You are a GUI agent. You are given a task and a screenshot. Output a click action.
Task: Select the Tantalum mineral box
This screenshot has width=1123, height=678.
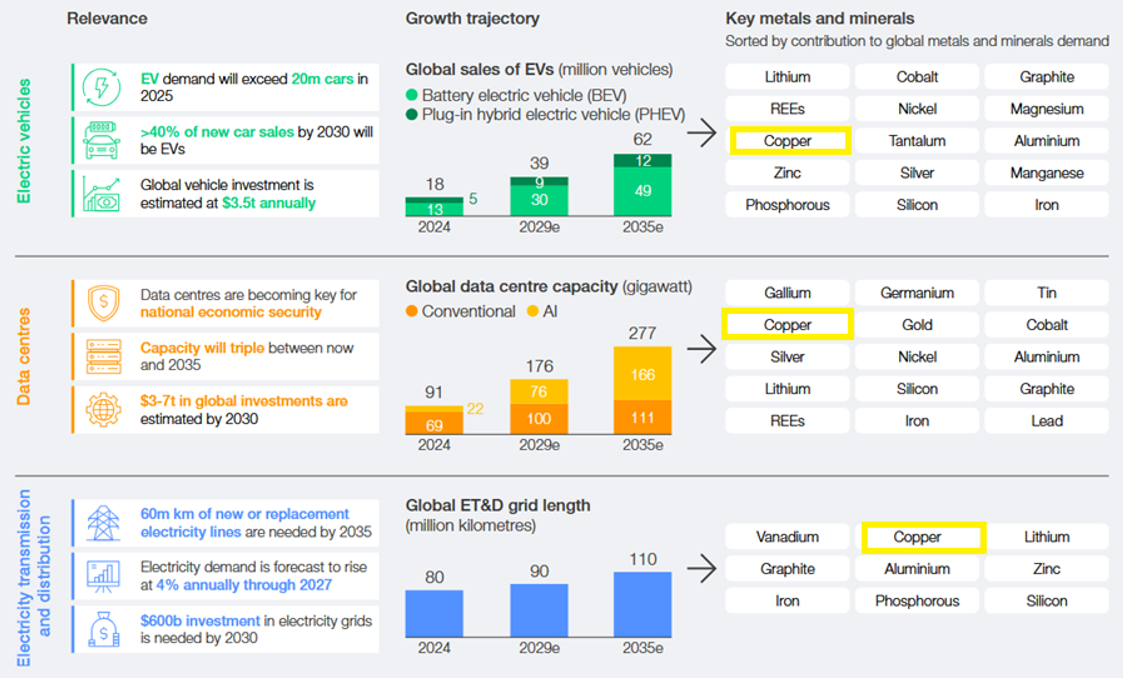(x=917, y=141)
